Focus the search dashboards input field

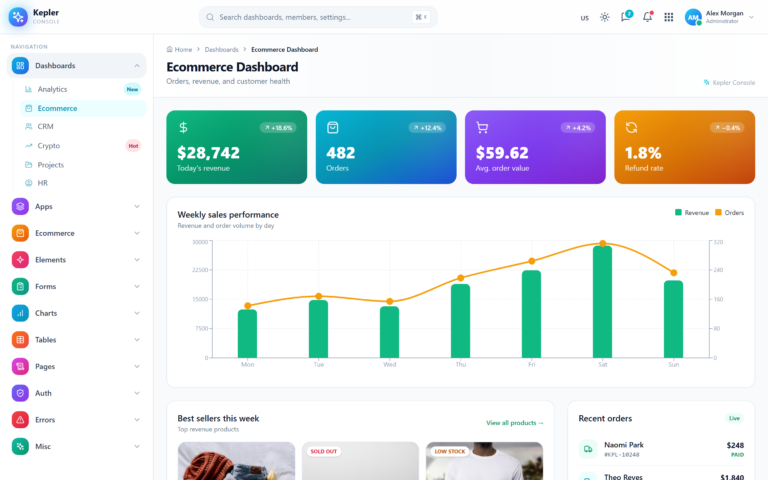point(318,17)
